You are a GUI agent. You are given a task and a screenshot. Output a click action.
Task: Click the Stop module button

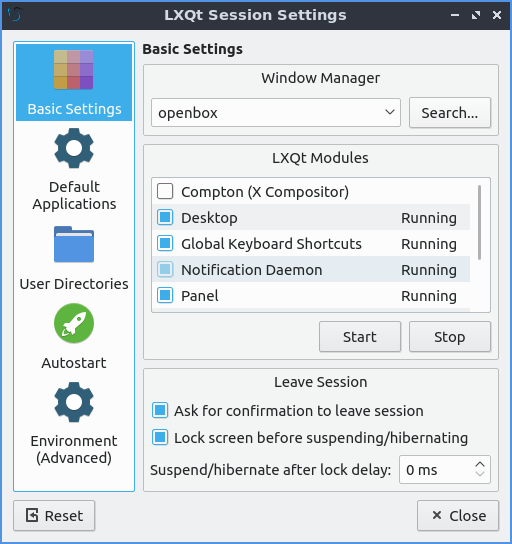[x=450, y=337]
